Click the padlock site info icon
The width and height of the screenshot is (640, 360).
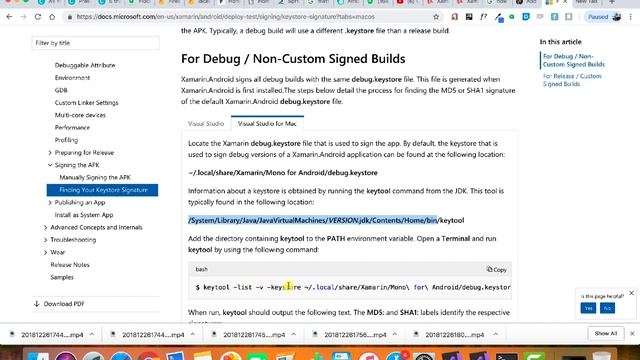click(x=70, y=17)
